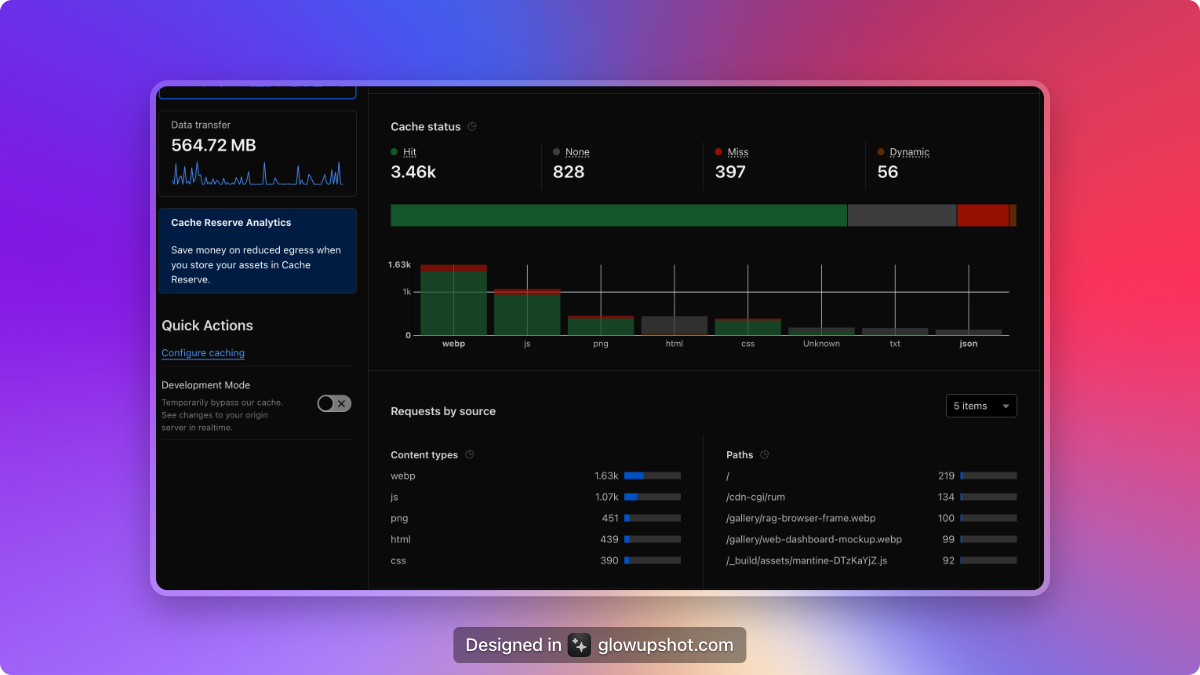Viewport: 1200px width, 675px height.
Task: Toggle Development Mode switch on
Action: point(334,403)
